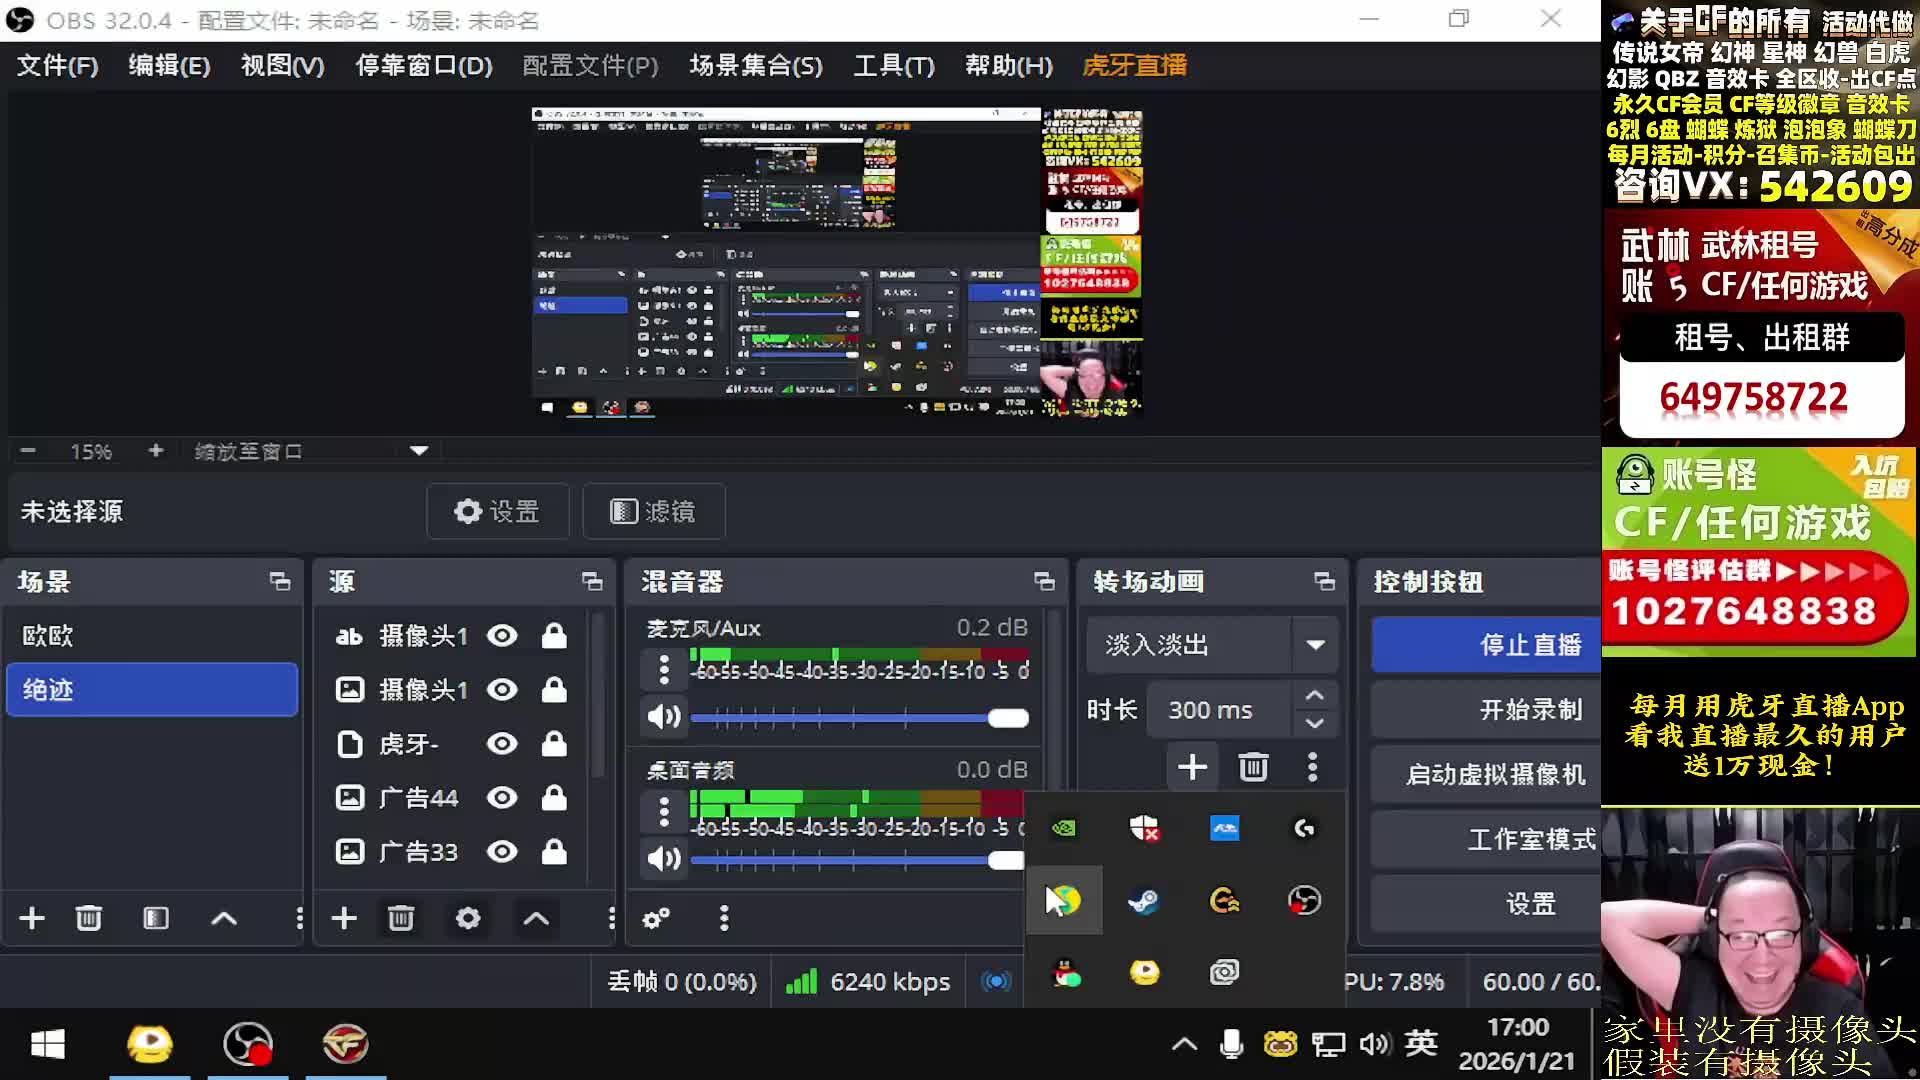Viewport: 1920px width, 1080px height.
Task: Expand the 缩放至窗口 zoom dropdown
Action: point(419,451)
